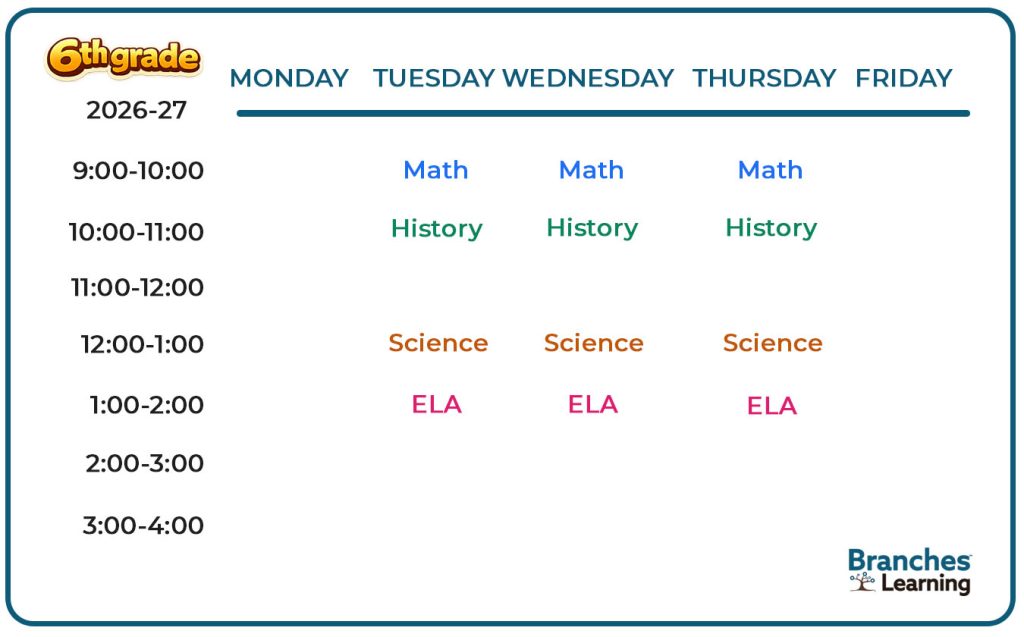Click the 3:00-4:00 time slot label
The height and width of the screenshot is (637, 1024).
pyautogui.click(x=143, y=526)
